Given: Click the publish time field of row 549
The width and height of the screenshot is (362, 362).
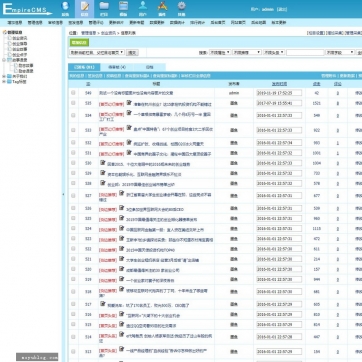Looking at the screenshot, I should click(279, 93).
